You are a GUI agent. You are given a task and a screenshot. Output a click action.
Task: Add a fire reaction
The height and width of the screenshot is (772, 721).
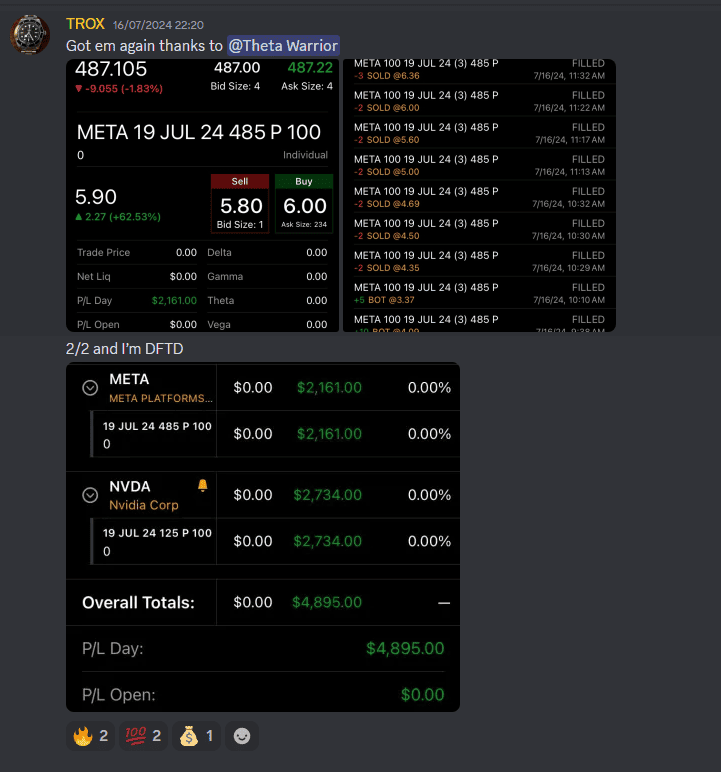91,736
